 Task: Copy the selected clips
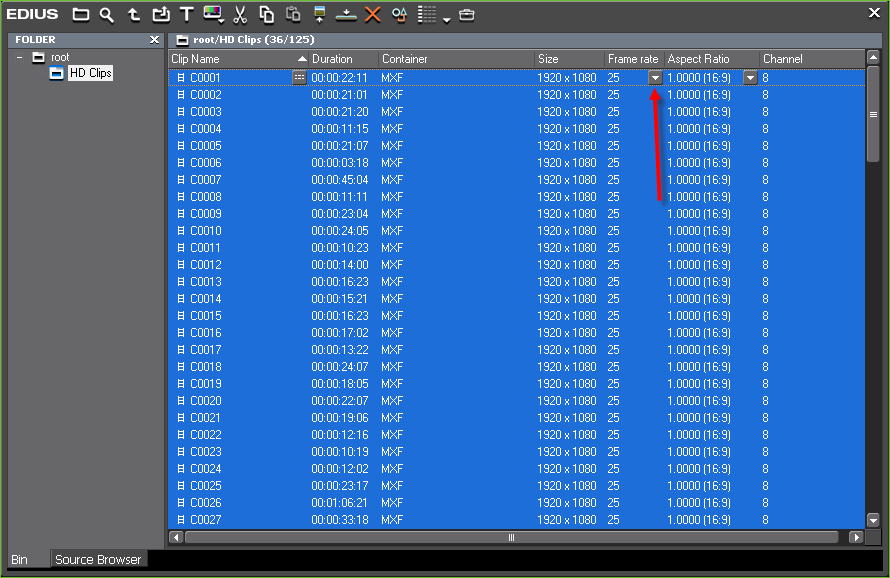click(x=266, y=15)
